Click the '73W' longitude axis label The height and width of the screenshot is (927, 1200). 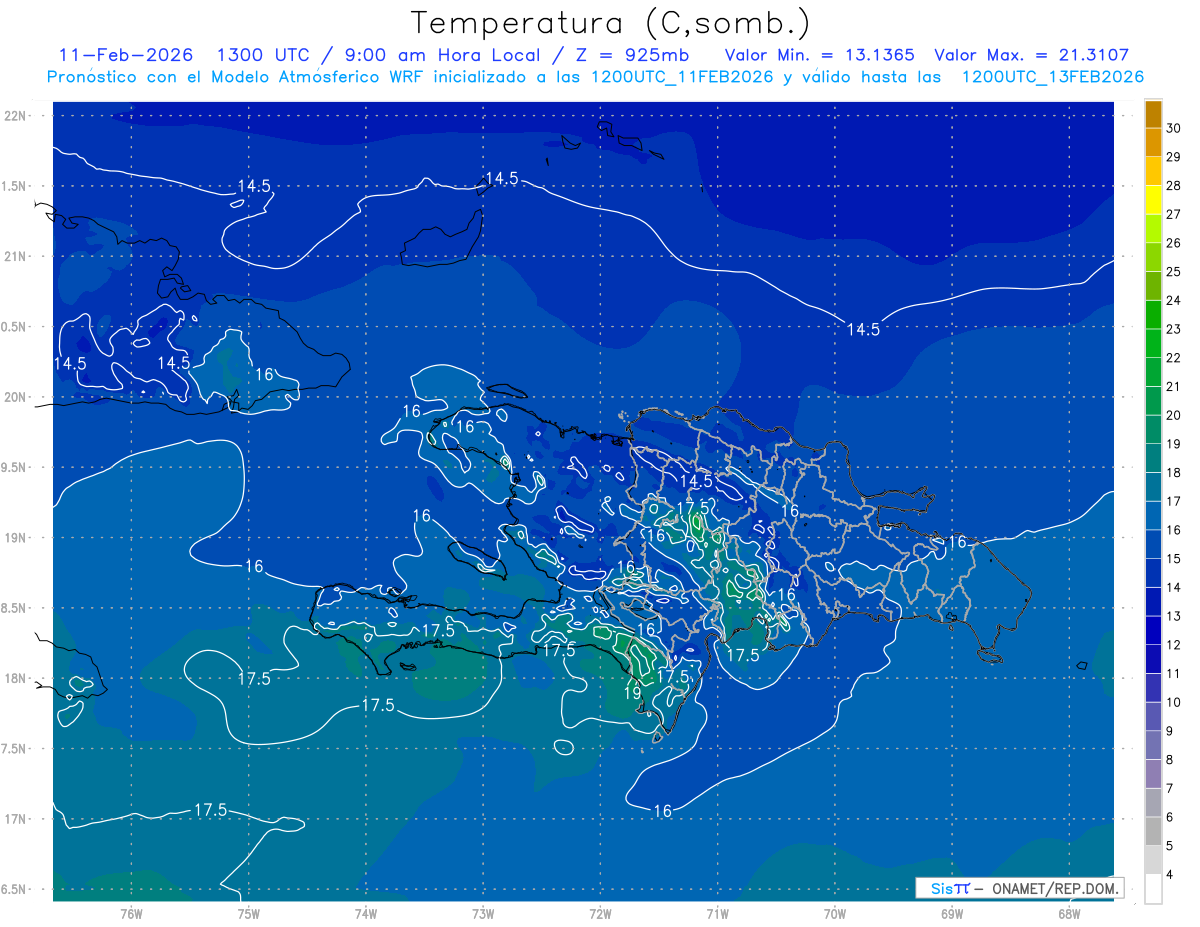pos(483,913)
